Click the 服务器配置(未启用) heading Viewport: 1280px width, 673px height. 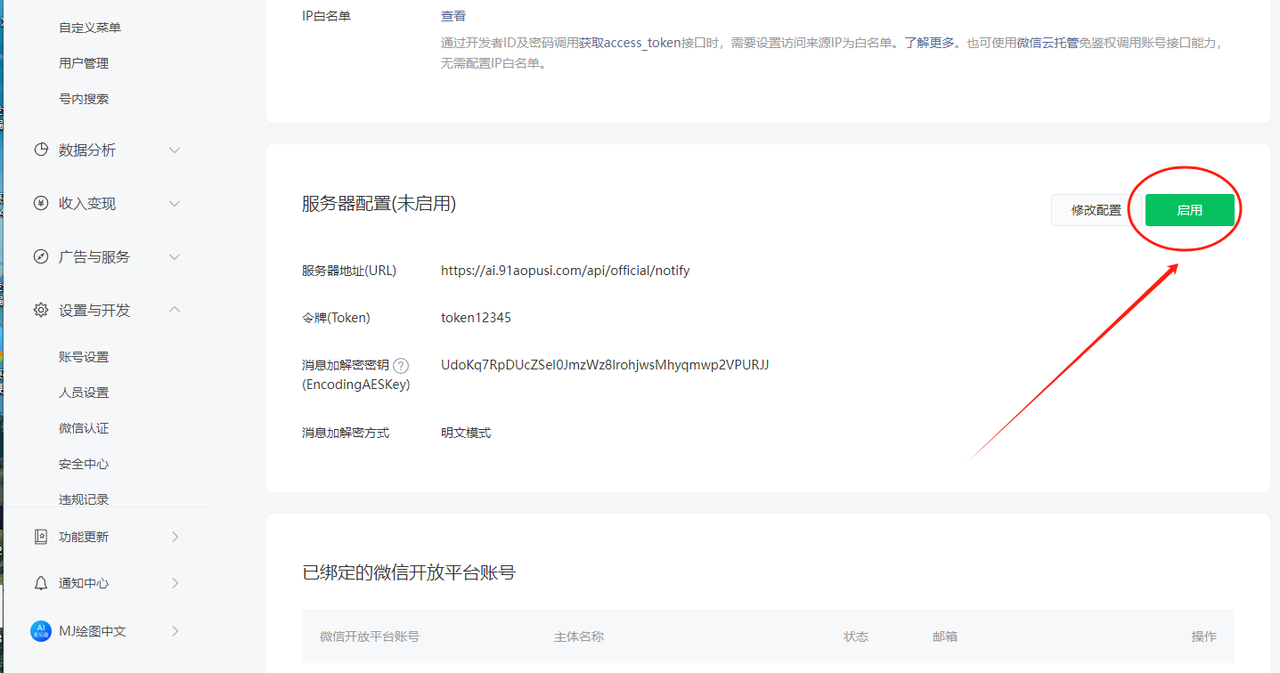(x=379, y=203)
